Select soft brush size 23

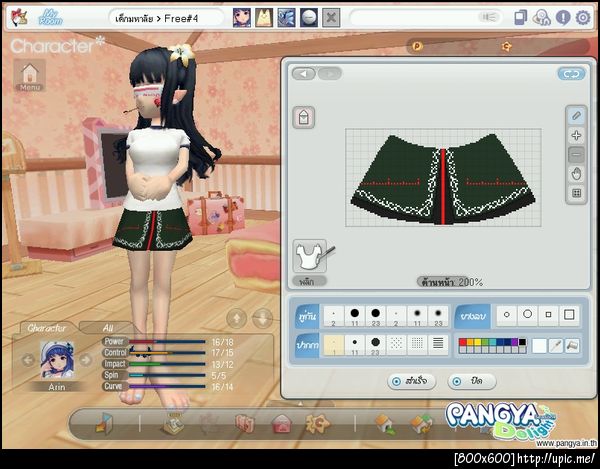point(438,316)
